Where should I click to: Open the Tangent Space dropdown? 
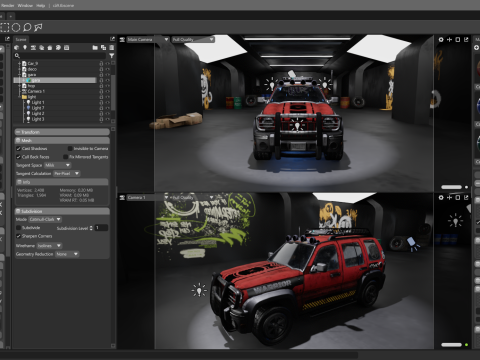[57, 165]
